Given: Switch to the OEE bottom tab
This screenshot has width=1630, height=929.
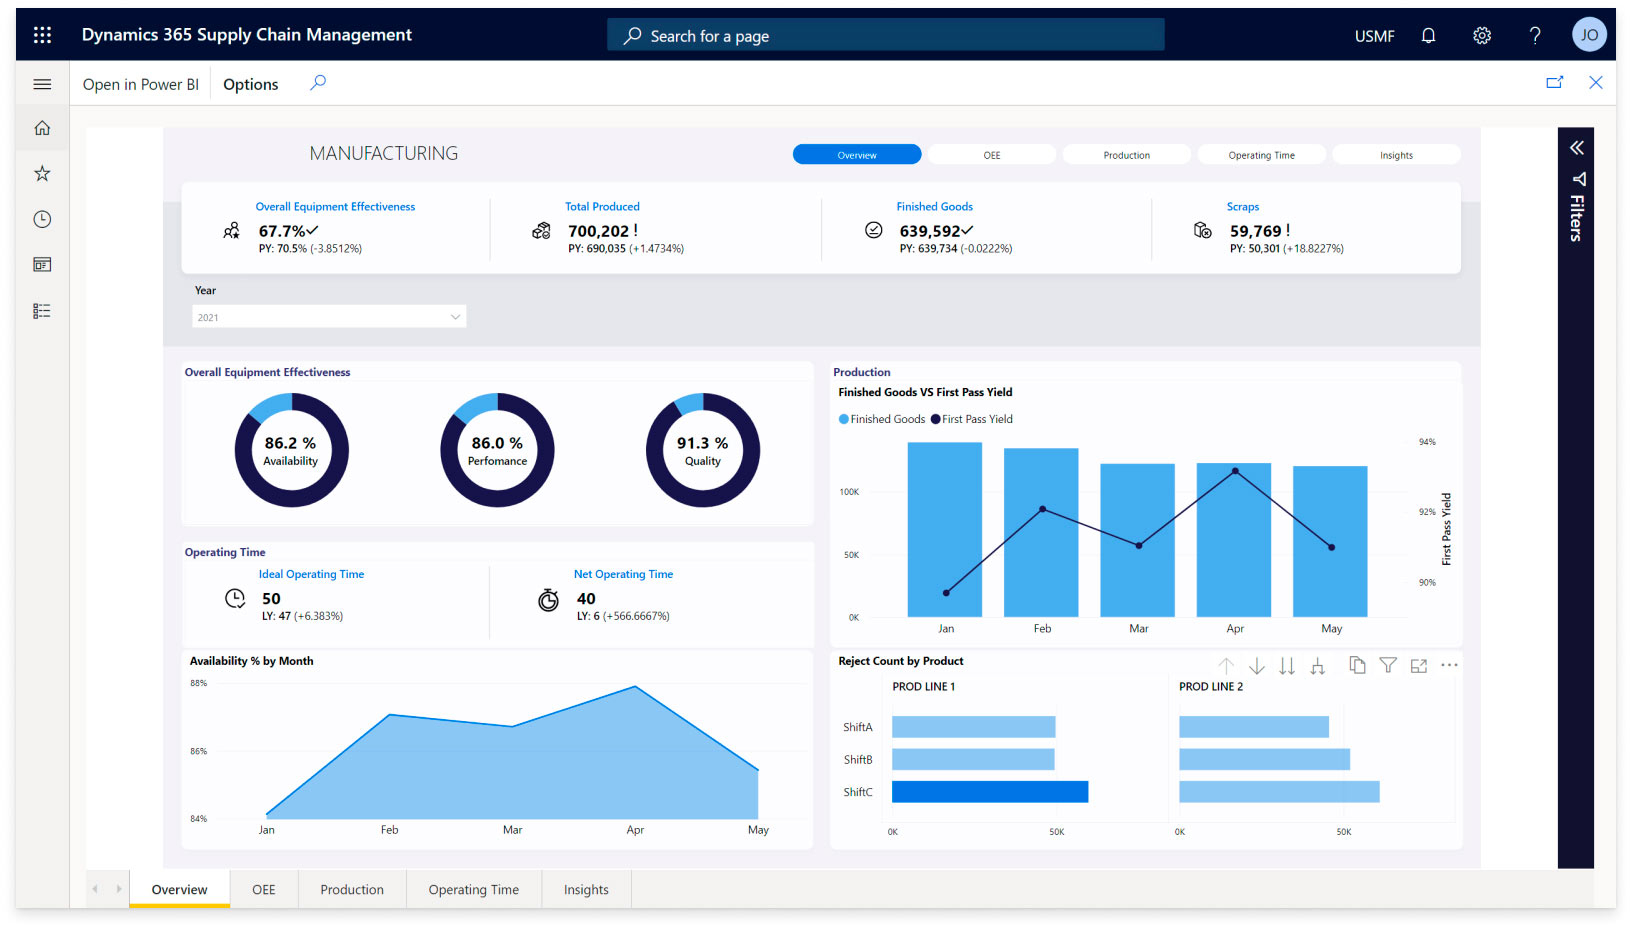Looking at the screenshot, I should (x=264, y=889).
